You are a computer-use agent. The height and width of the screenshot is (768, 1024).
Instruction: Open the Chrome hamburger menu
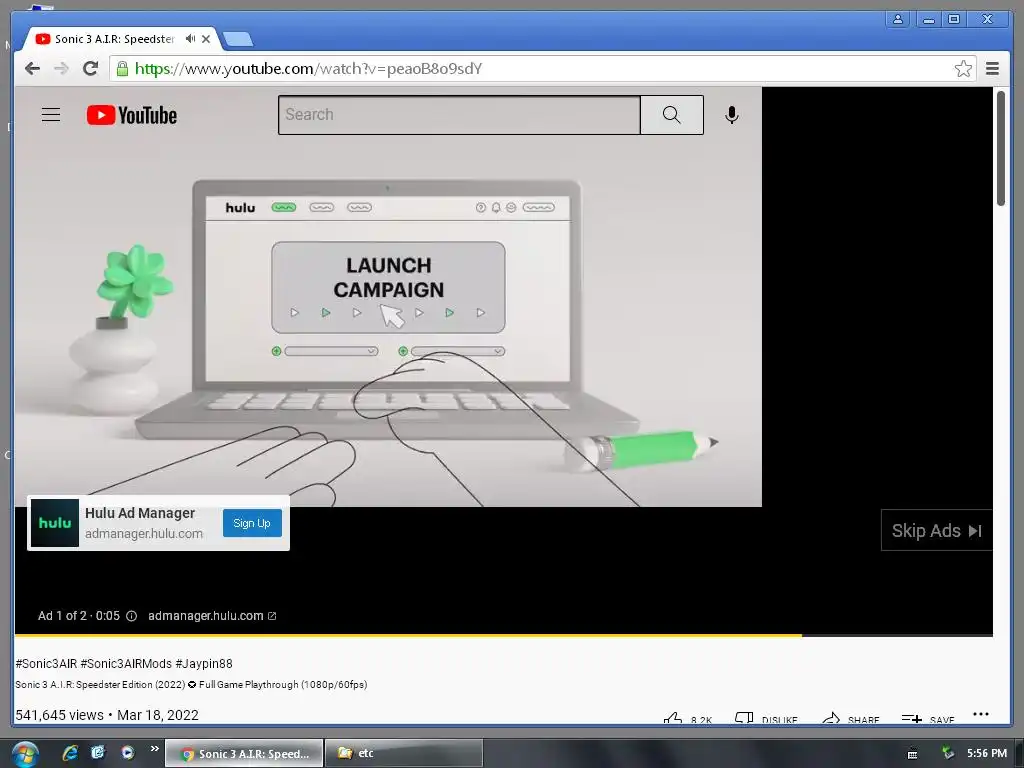click(x=992, y=69)
